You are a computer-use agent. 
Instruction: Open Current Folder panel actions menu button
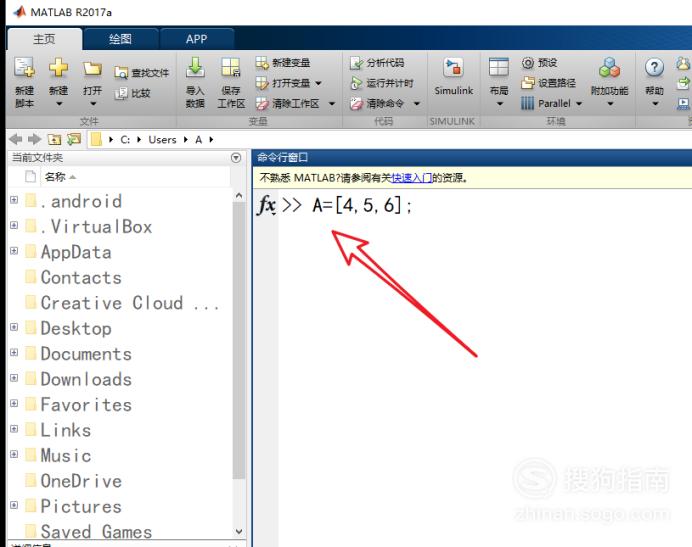(236, 158)
